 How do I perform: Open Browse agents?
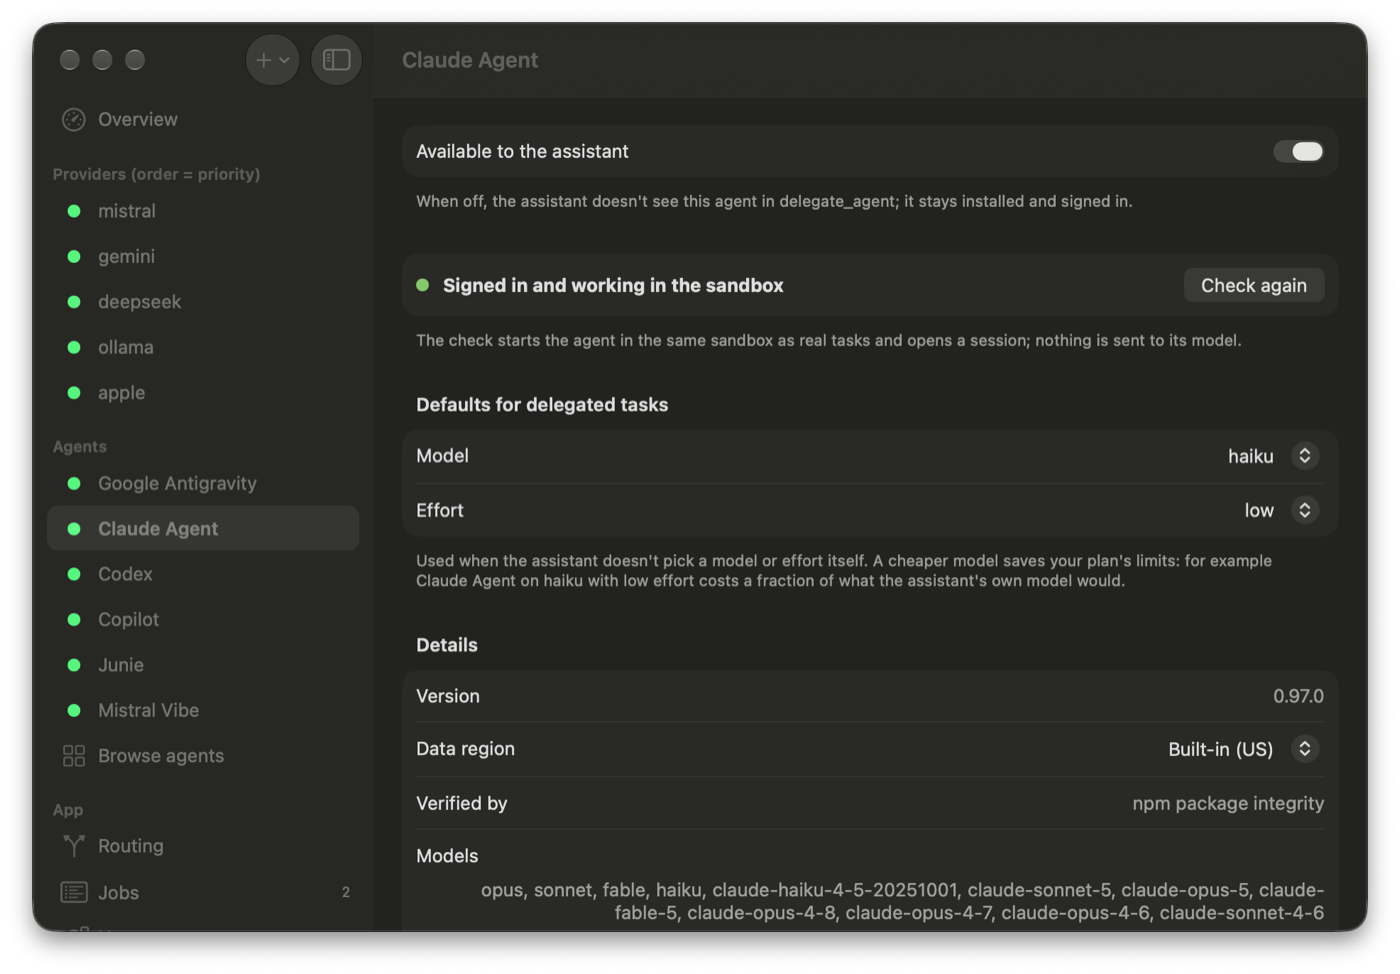tap(203, 756)
